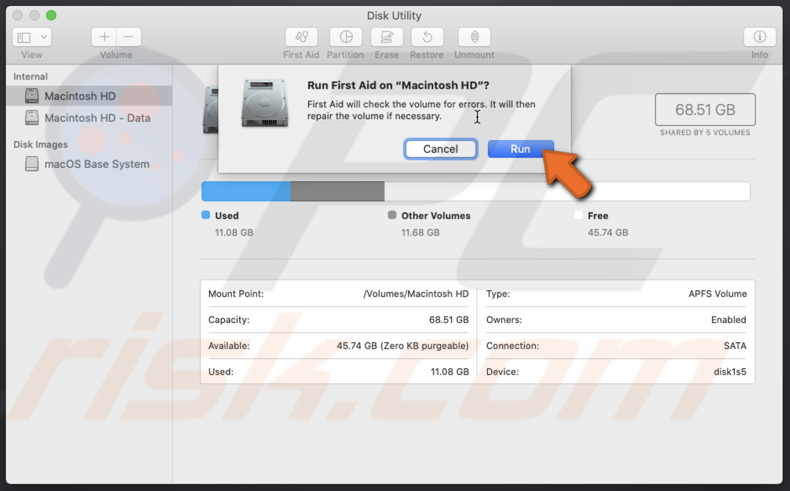
Task: Click the /Volumes/Macintosh HD mount point value
Action: tap(416, 294)
